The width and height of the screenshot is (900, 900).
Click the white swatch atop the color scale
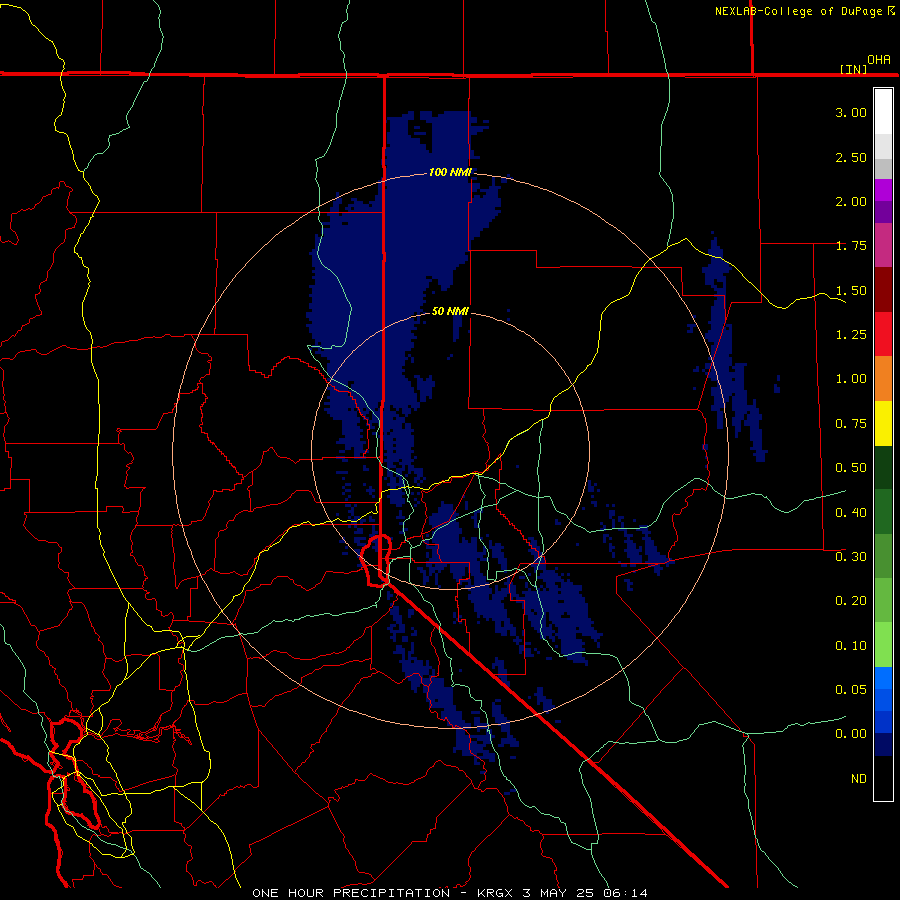click(883, 111)
